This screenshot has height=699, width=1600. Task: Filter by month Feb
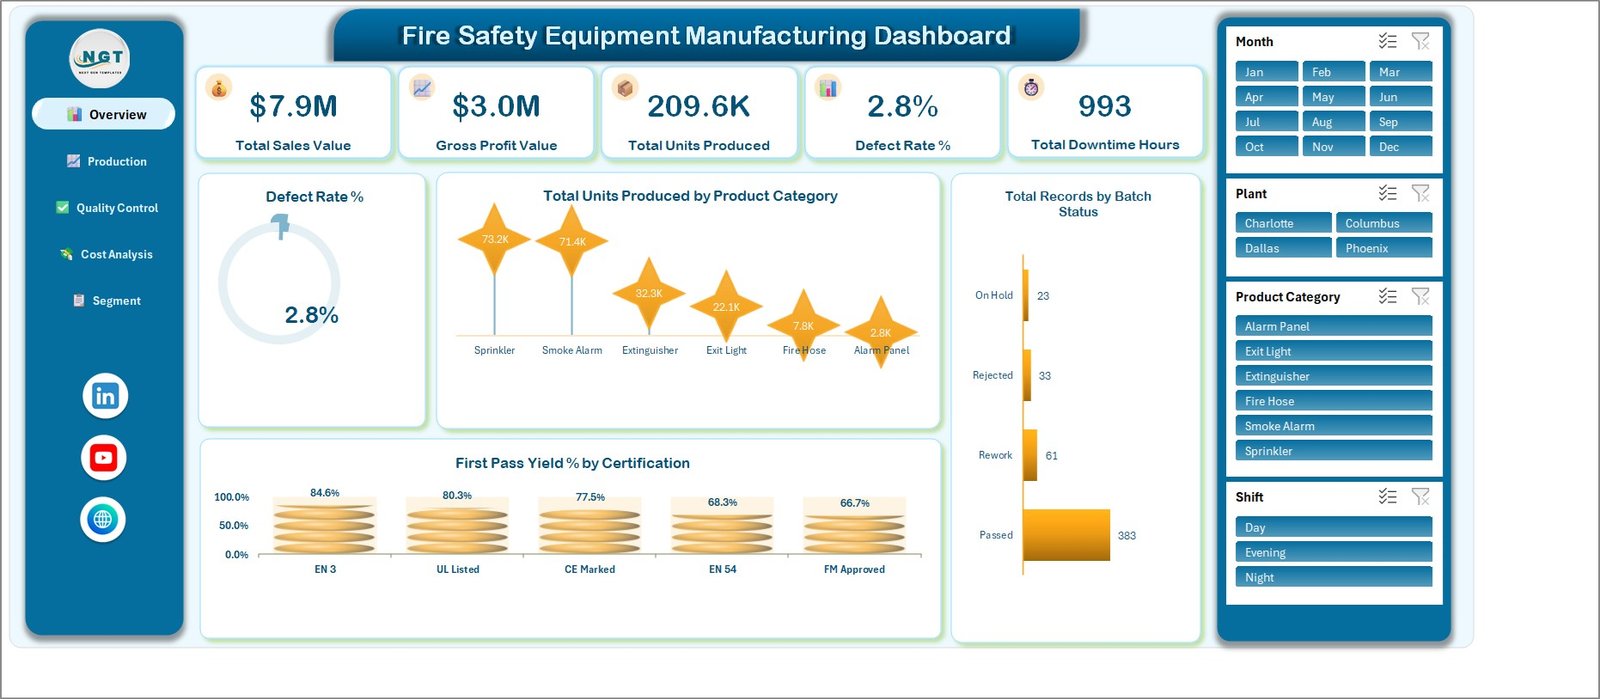pos(1334,72)
